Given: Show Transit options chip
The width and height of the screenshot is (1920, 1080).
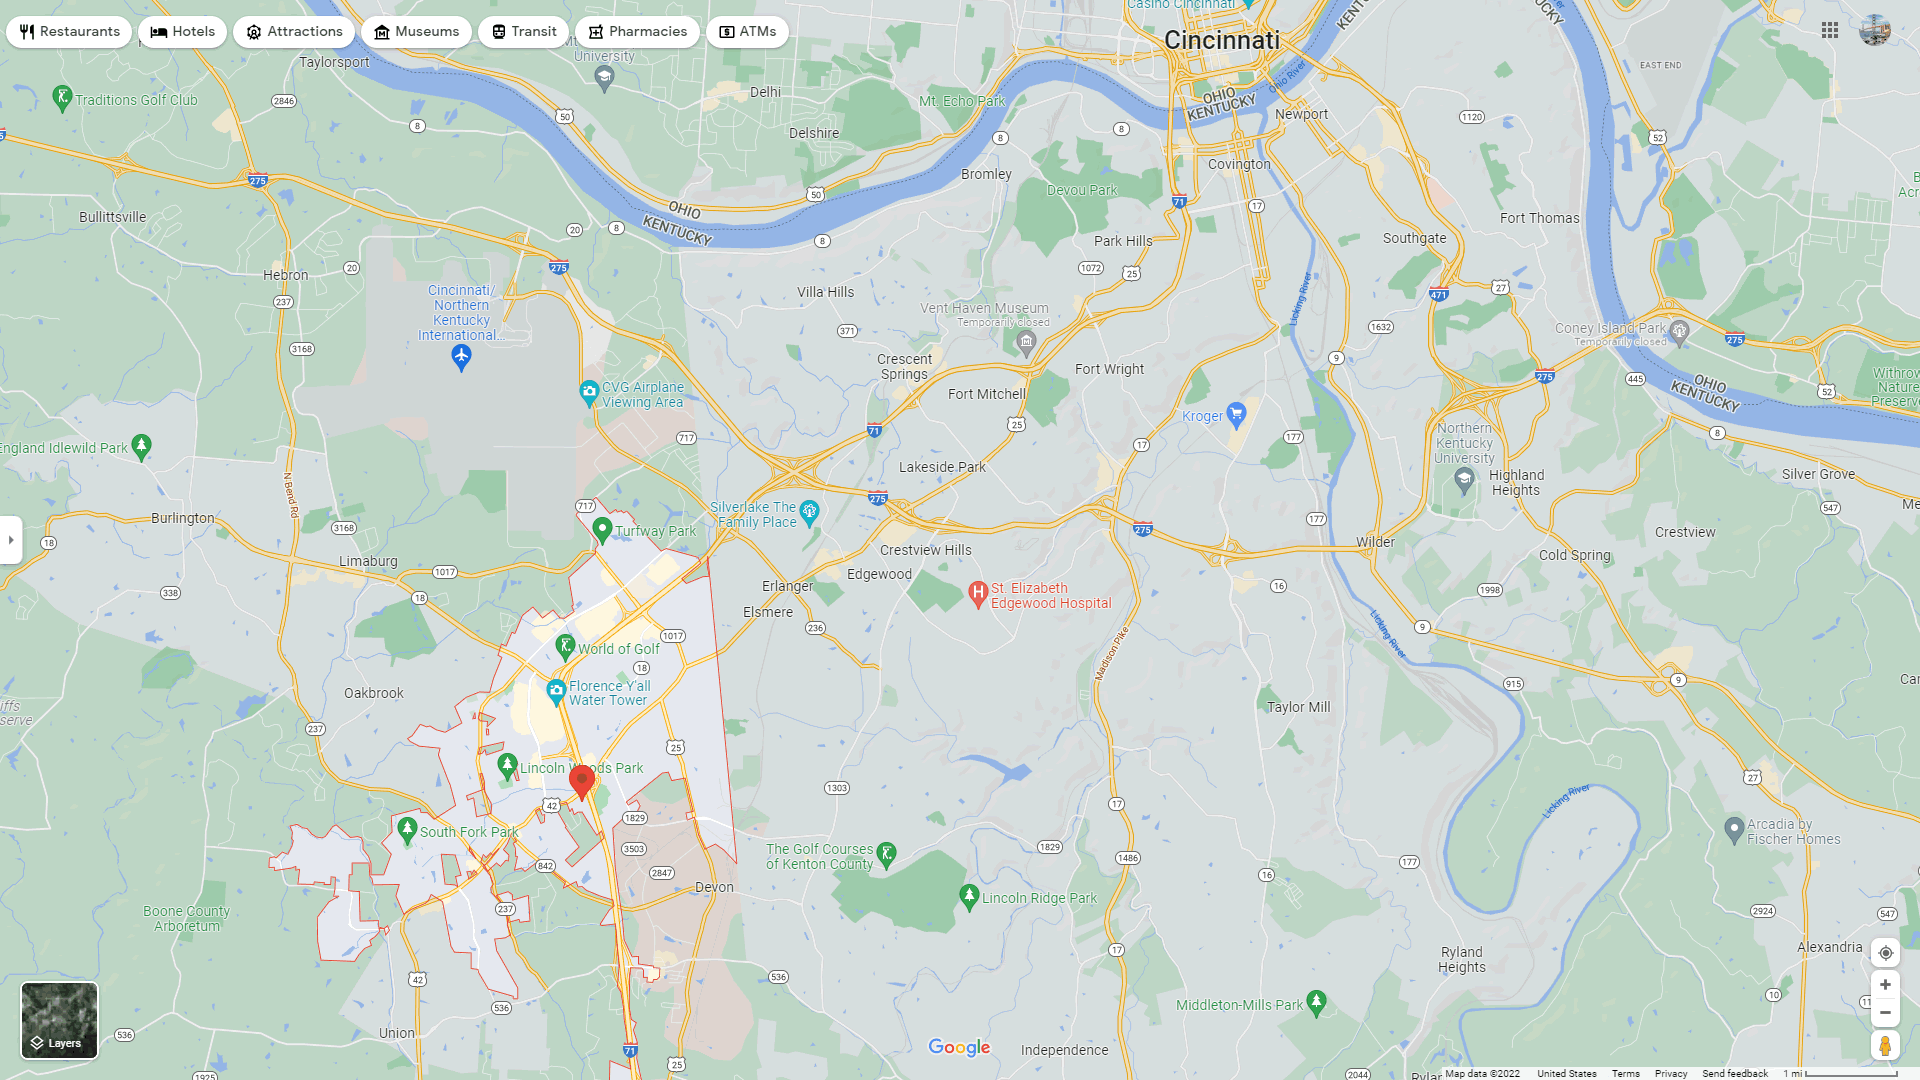Looking at the screenshot, I should coord(523,32).
